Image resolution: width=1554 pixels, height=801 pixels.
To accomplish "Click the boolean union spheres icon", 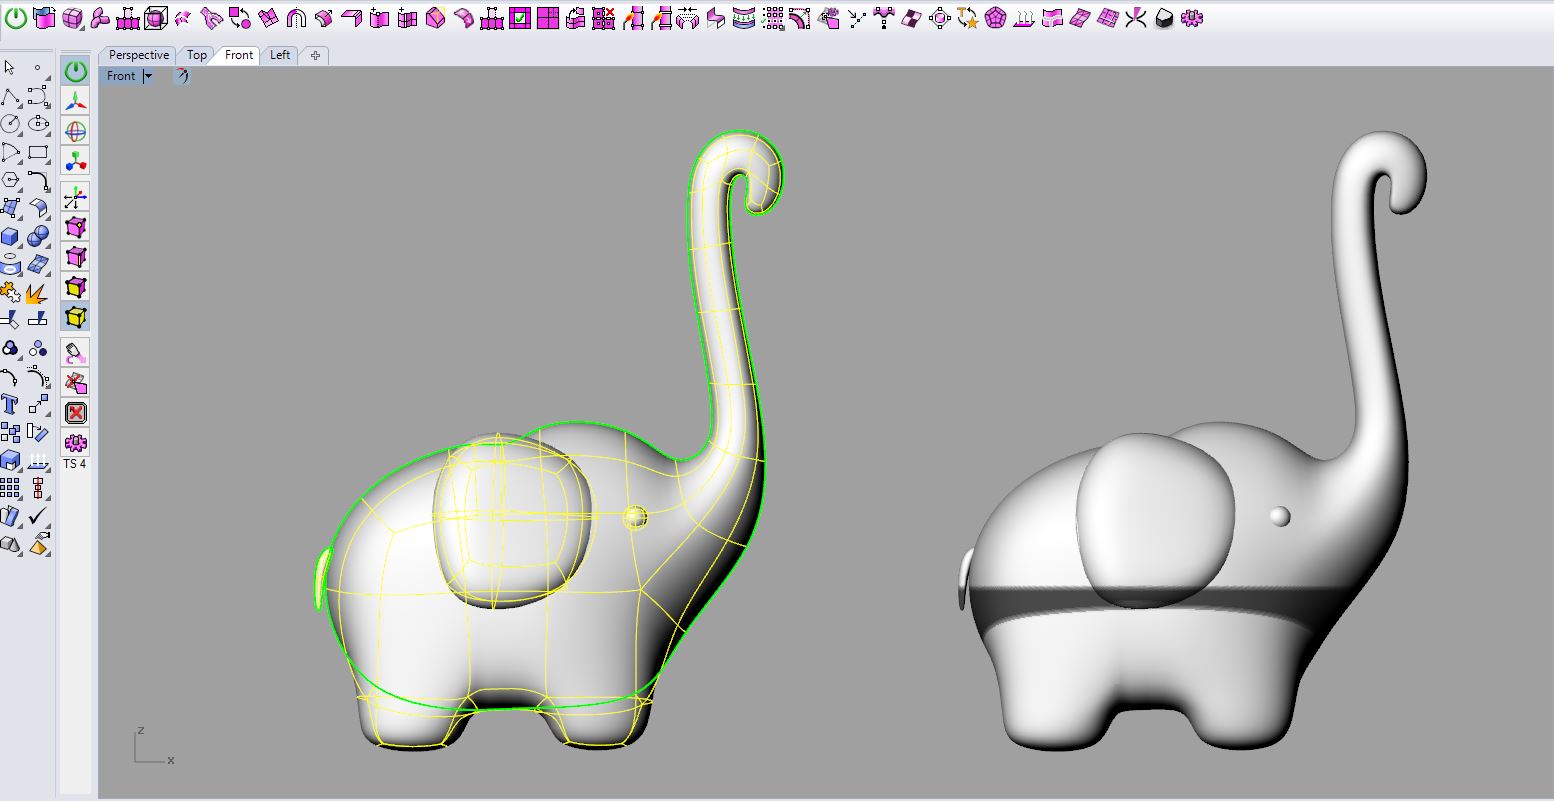I will [x=38, y=236].
